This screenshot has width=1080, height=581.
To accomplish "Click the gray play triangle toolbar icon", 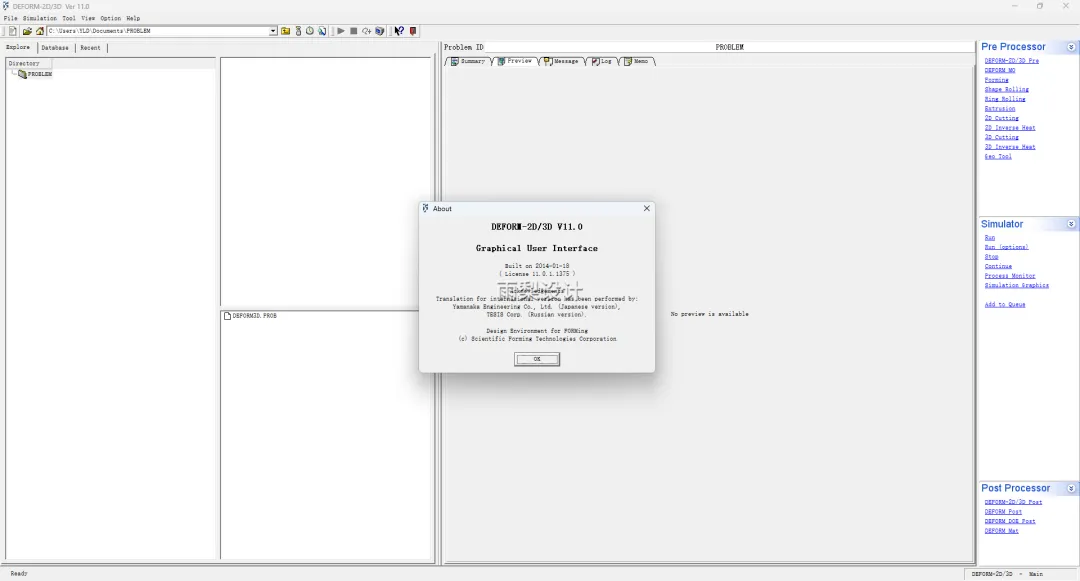I will coord(340,31).
